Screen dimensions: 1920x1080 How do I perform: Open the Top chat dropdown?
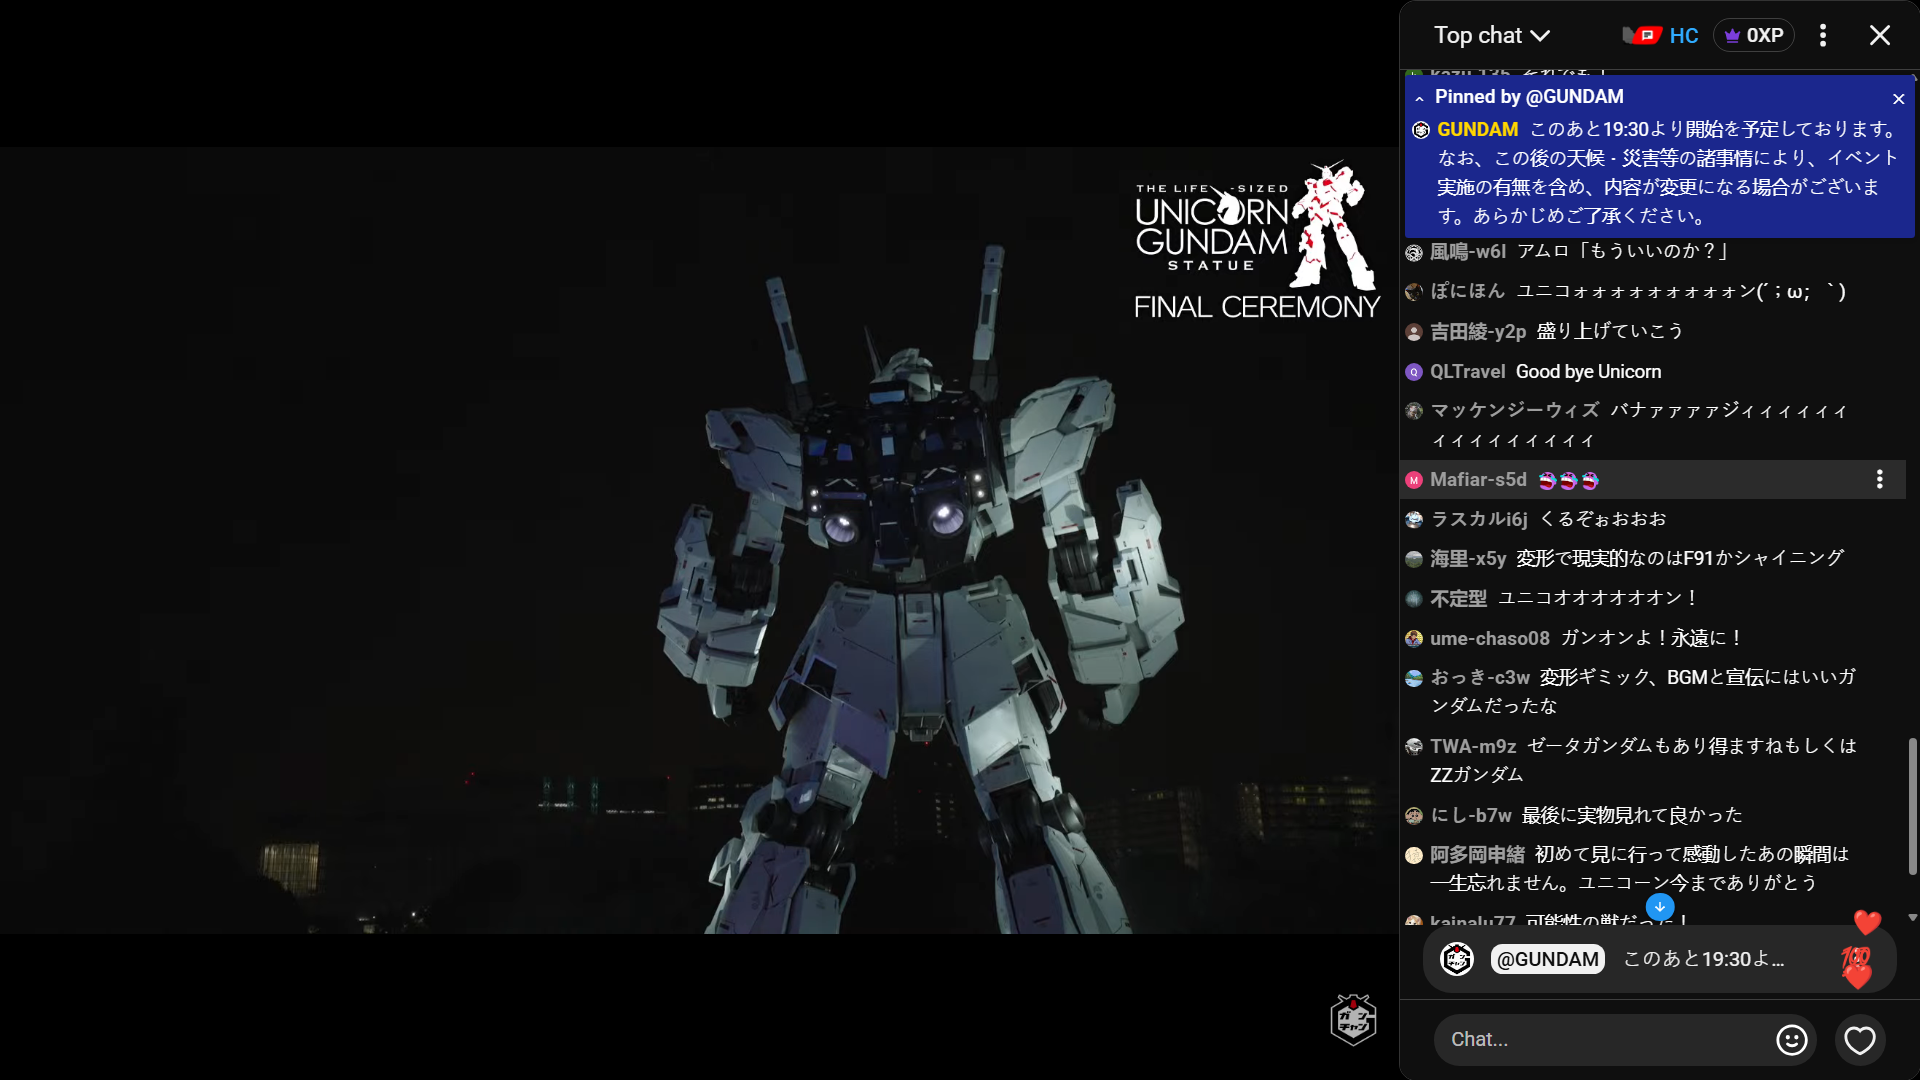click(1491, 36)
